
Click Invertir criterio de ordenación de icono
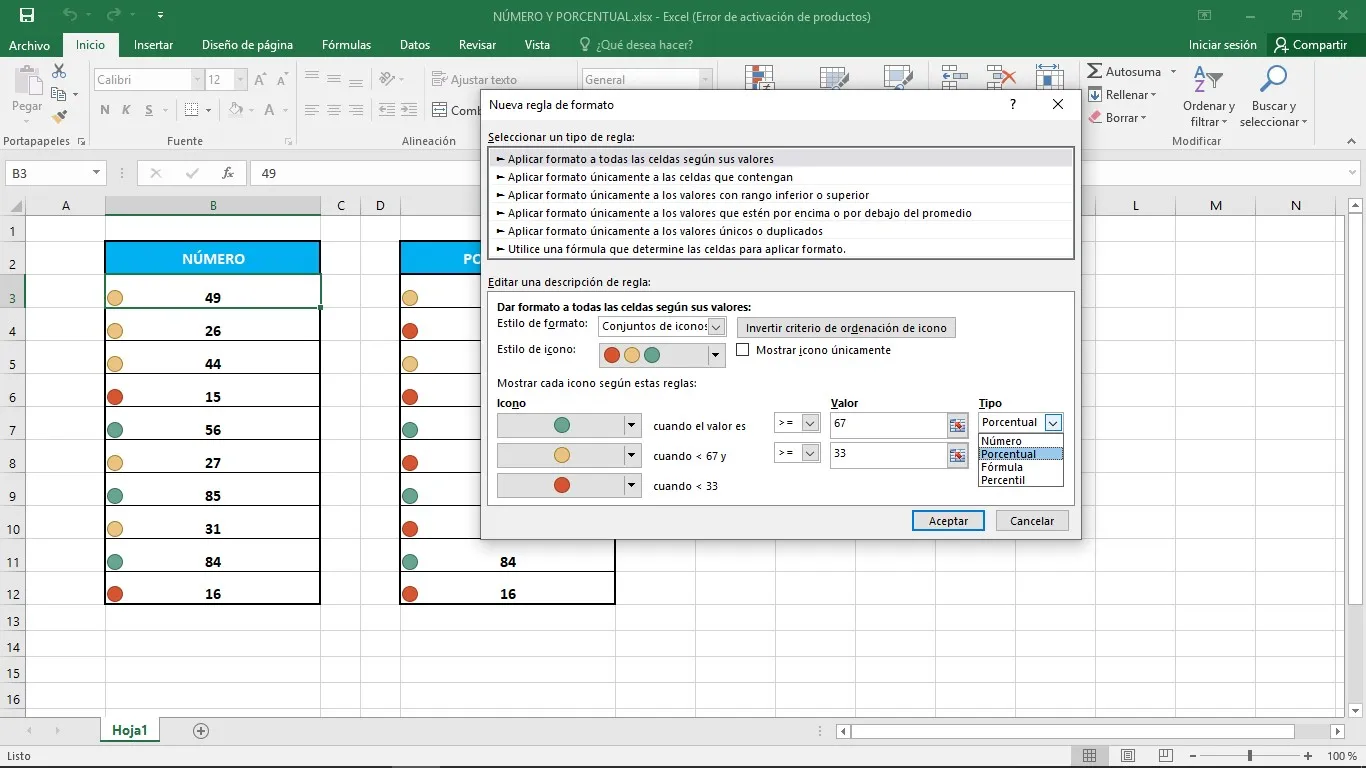846,328
